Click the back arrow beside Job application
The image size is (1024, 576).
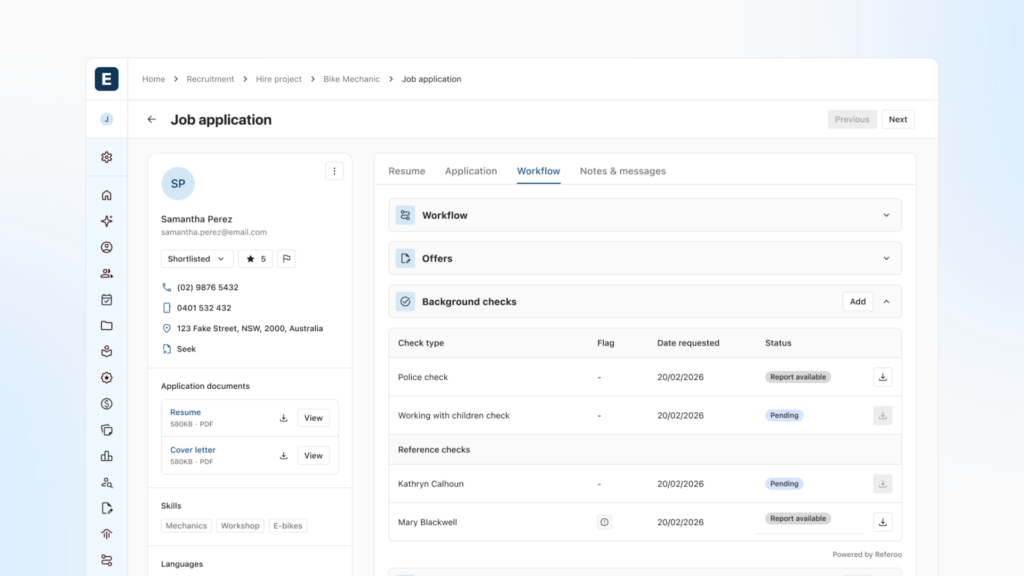[152, 120]
